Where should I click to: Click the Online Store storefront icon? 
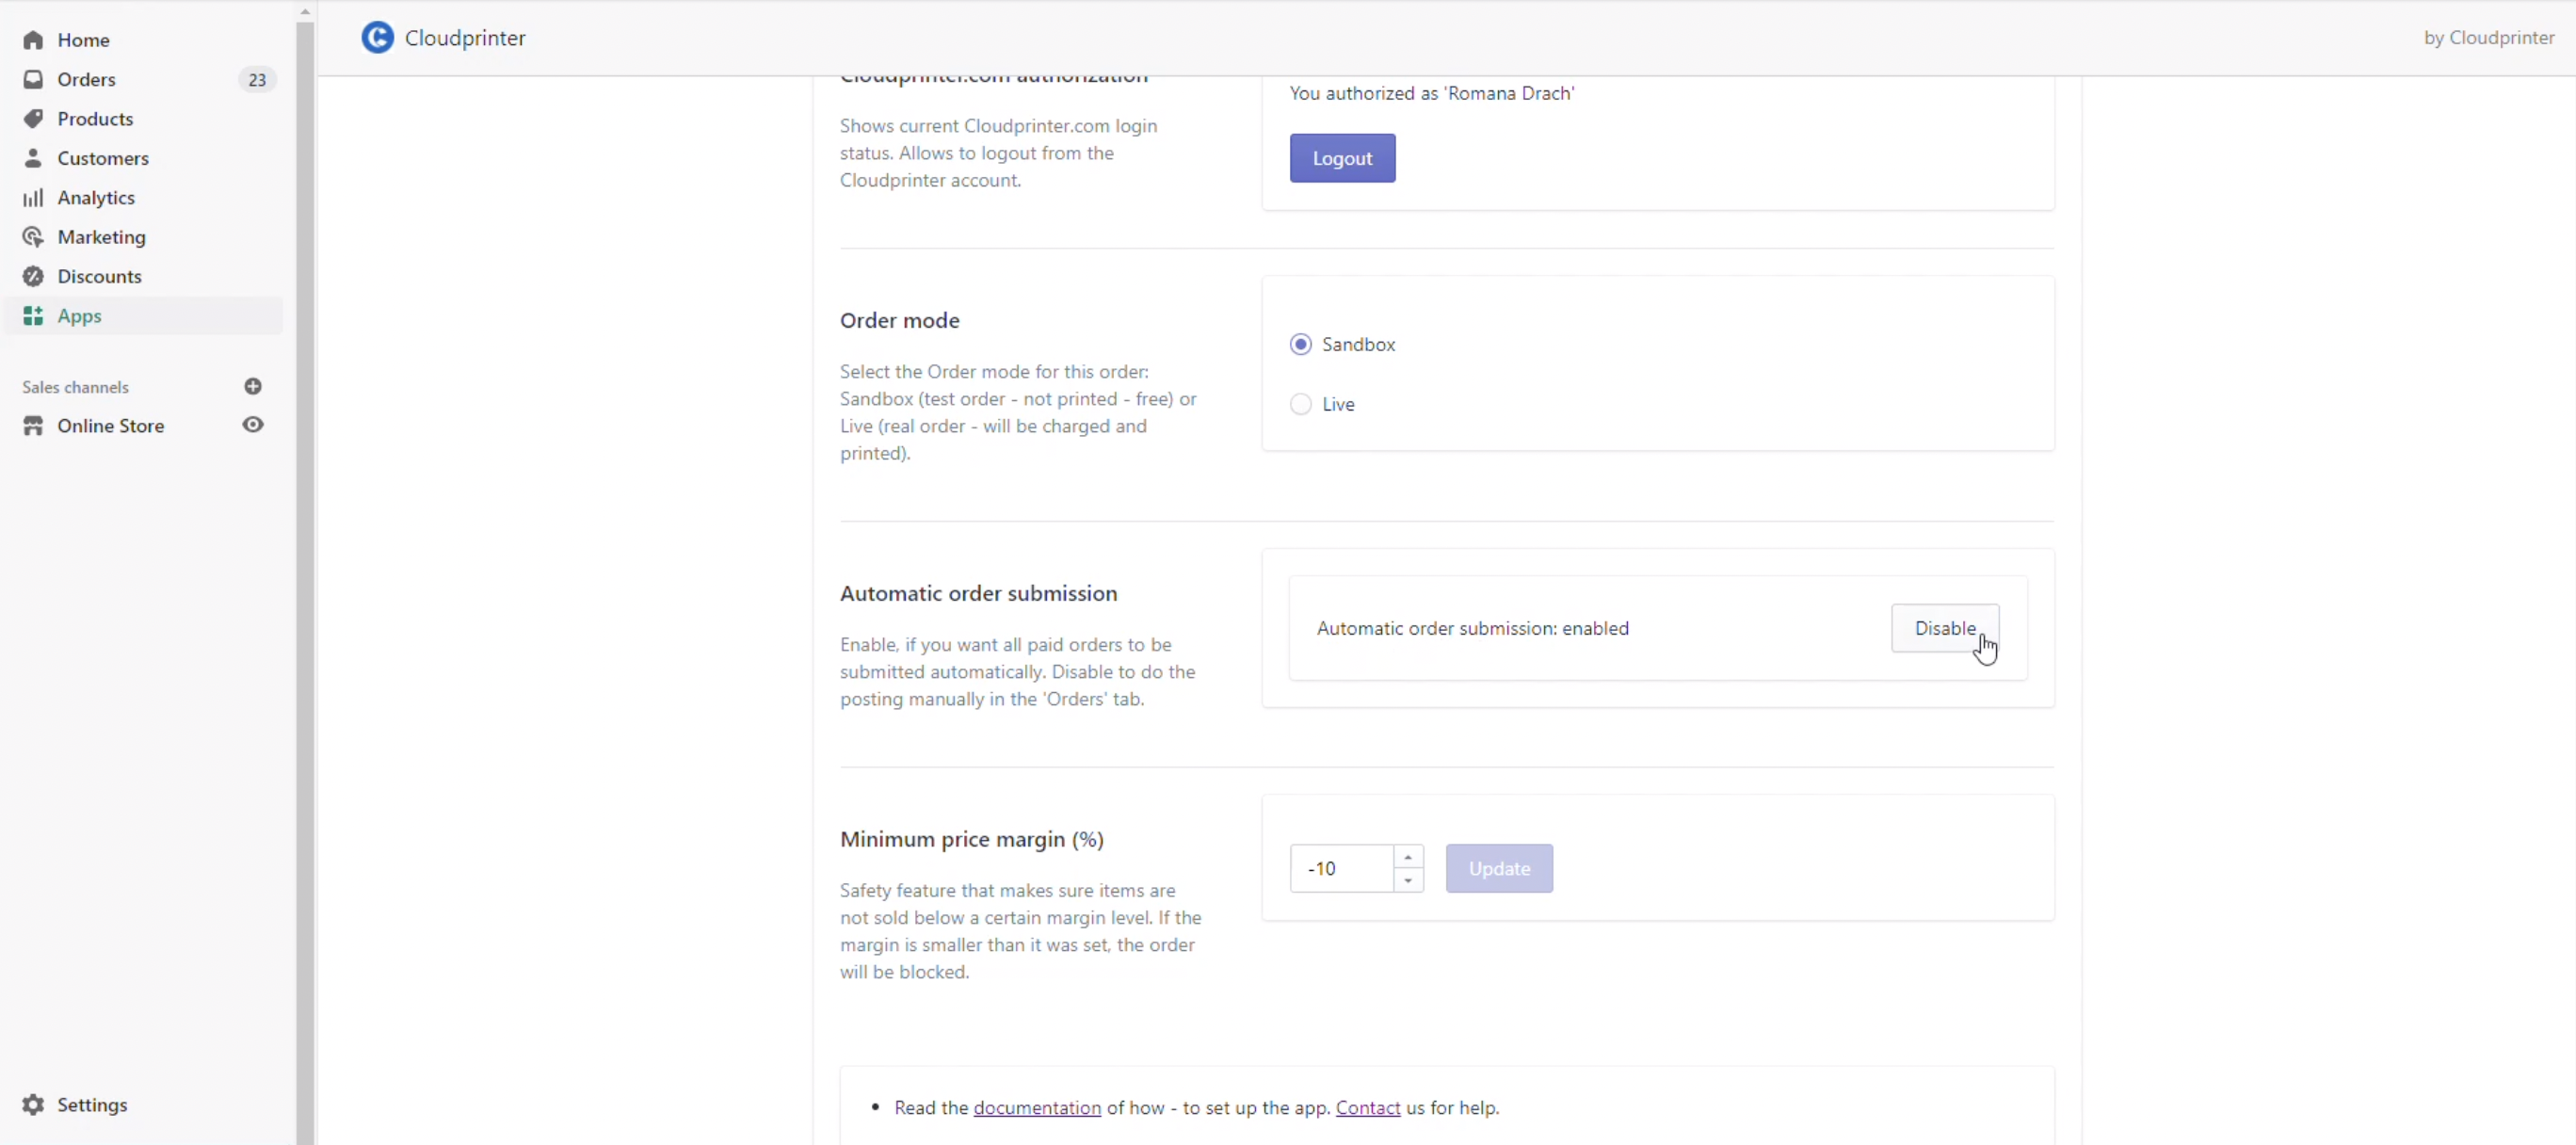pos(33,426)
